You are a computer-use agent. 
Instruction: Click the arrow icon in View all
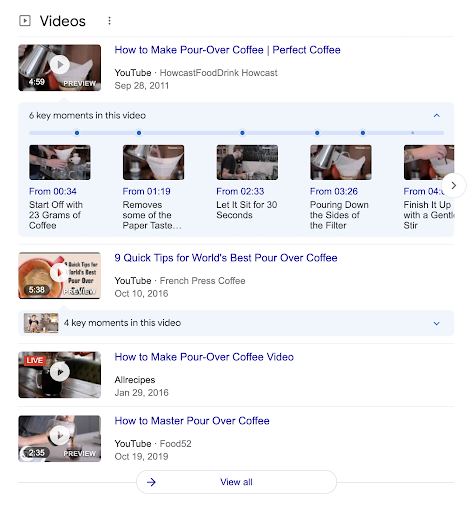(151, 482)
